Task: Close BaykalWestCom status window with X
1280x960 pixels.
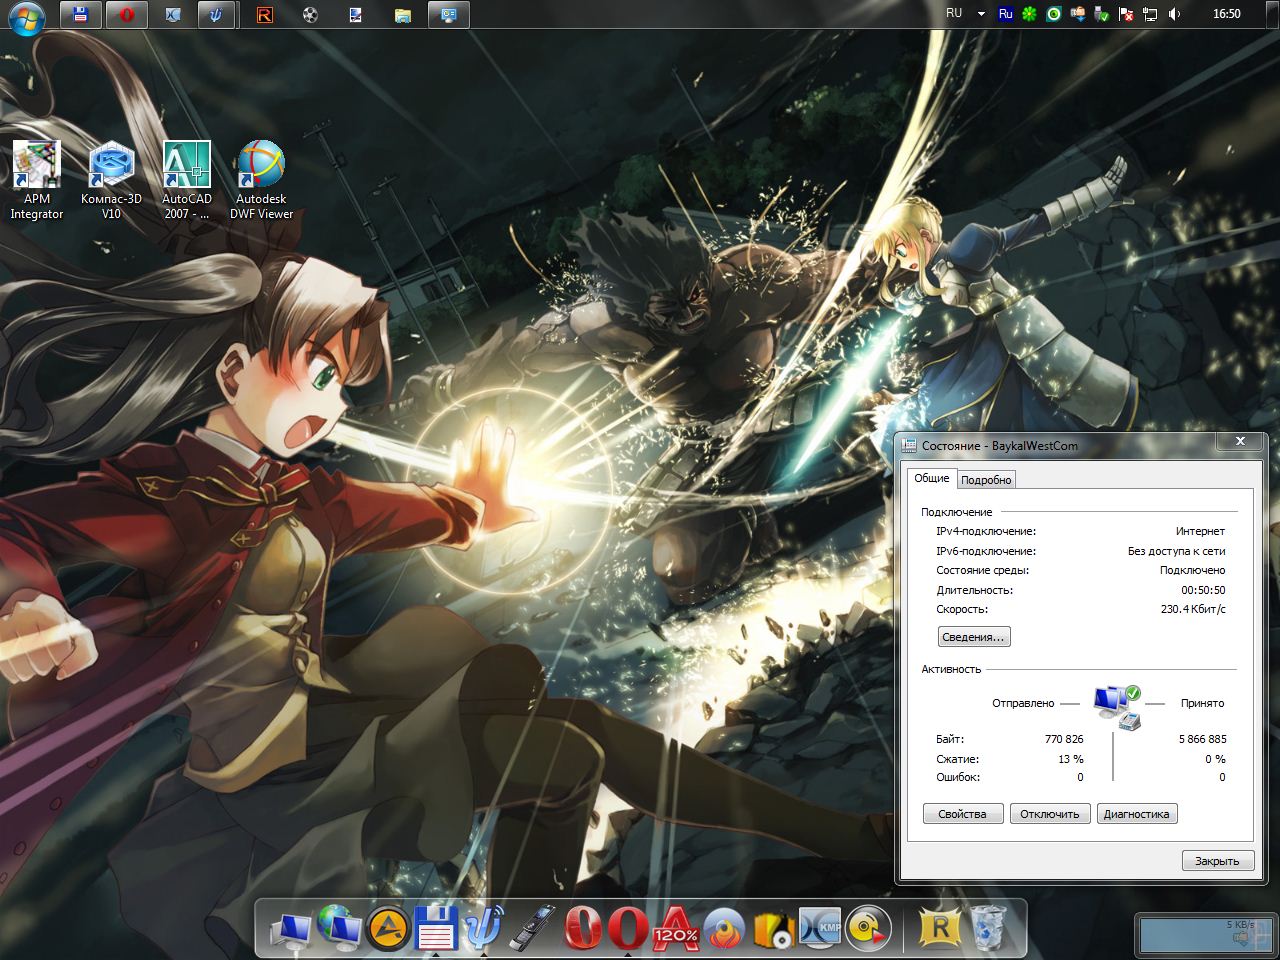Action: coord(1240,441)
